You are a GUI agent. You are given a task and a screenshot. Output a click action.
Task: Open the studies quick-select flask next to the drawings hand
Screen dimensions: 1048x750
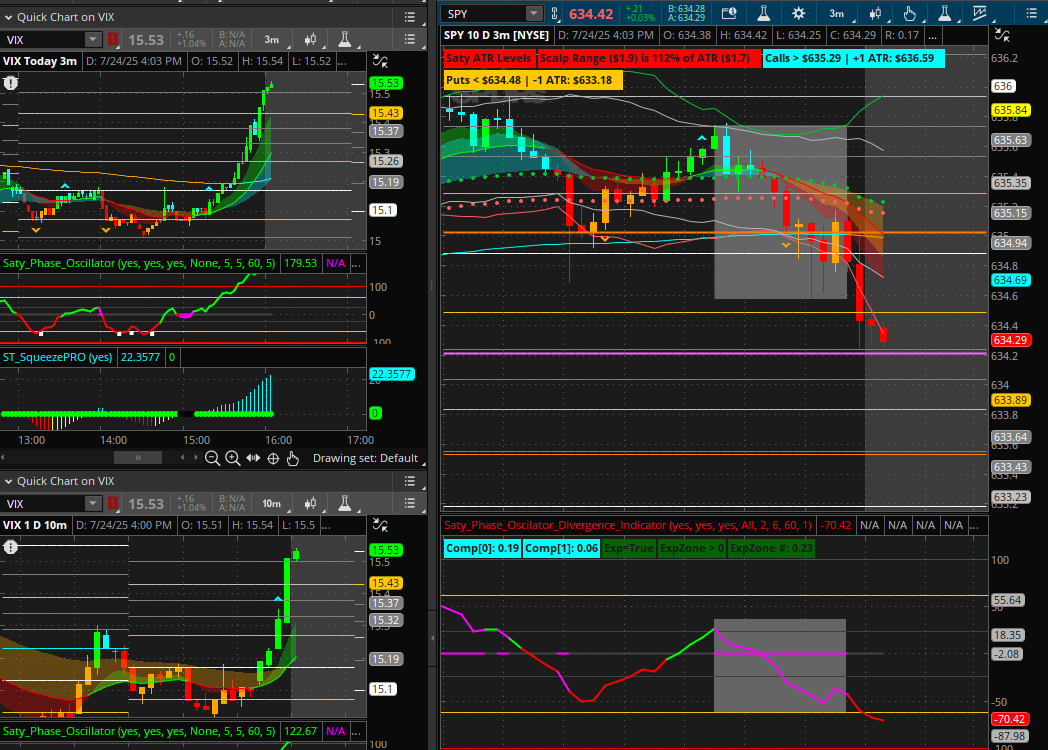[944, 13]
